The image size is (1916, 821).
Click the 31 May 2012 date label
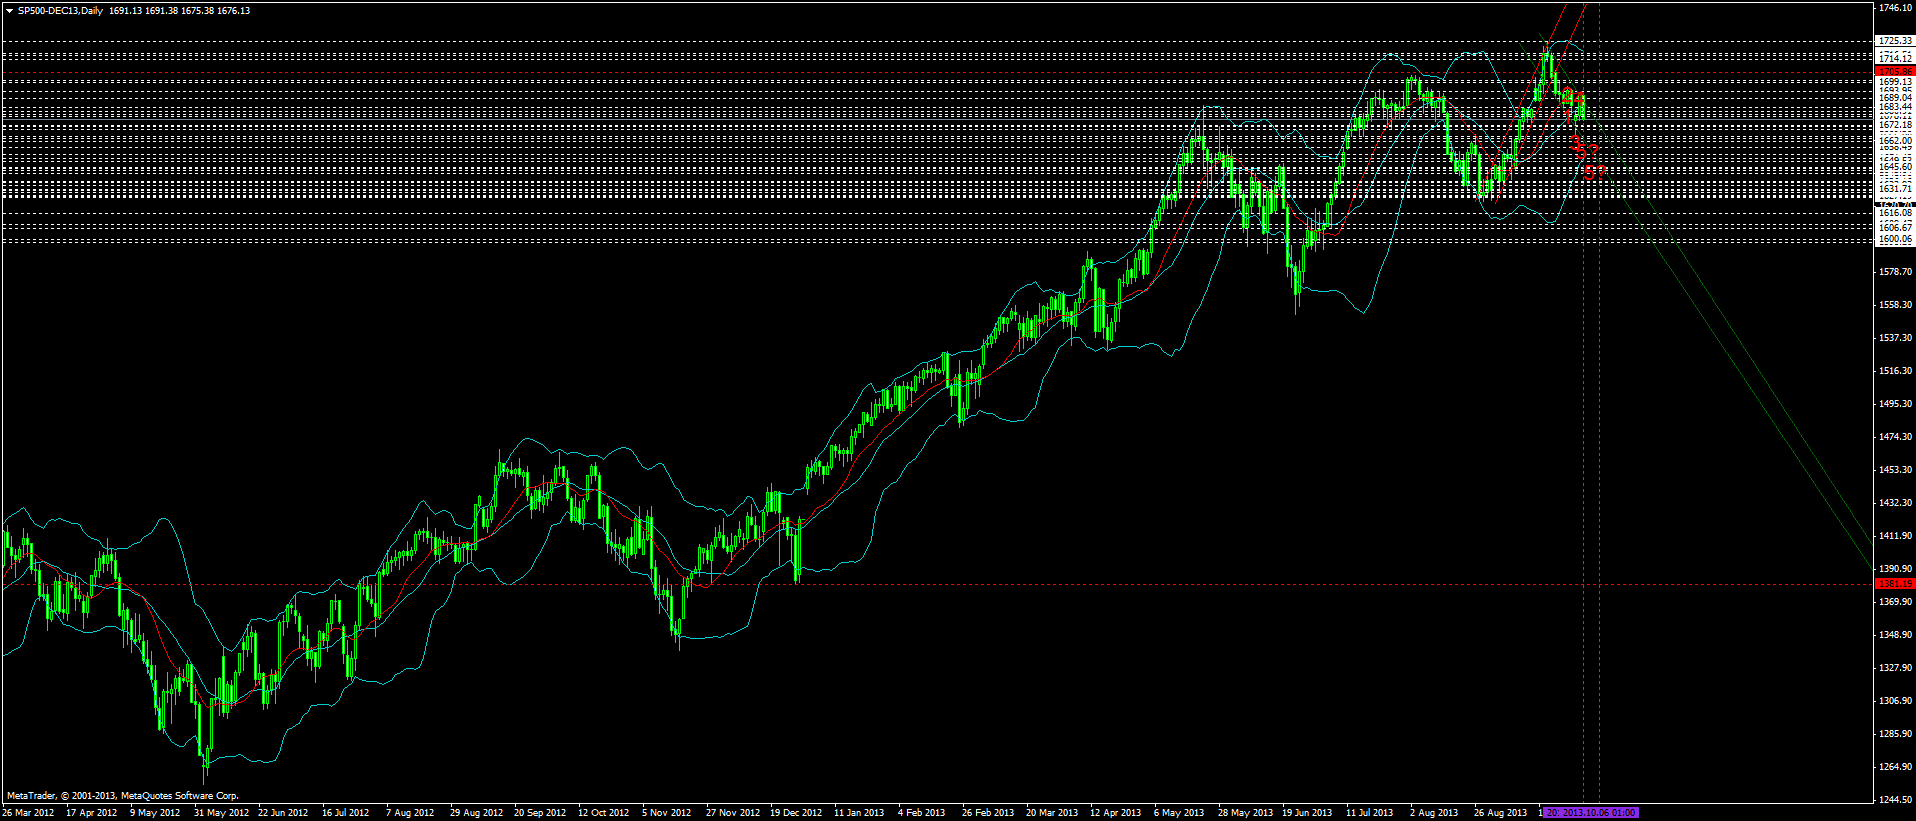221,813
